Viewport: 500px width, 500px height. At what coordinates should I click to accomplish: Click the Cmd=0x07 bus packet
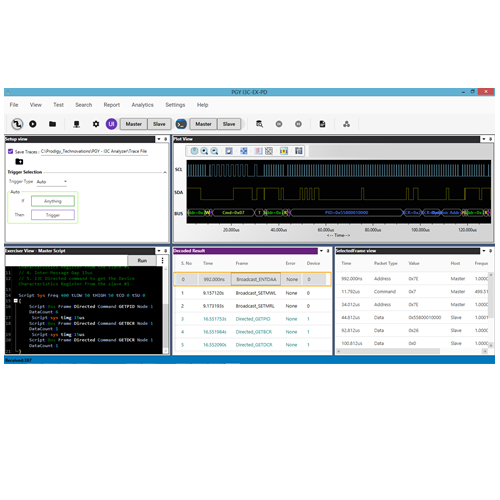[x=233, y=212]
